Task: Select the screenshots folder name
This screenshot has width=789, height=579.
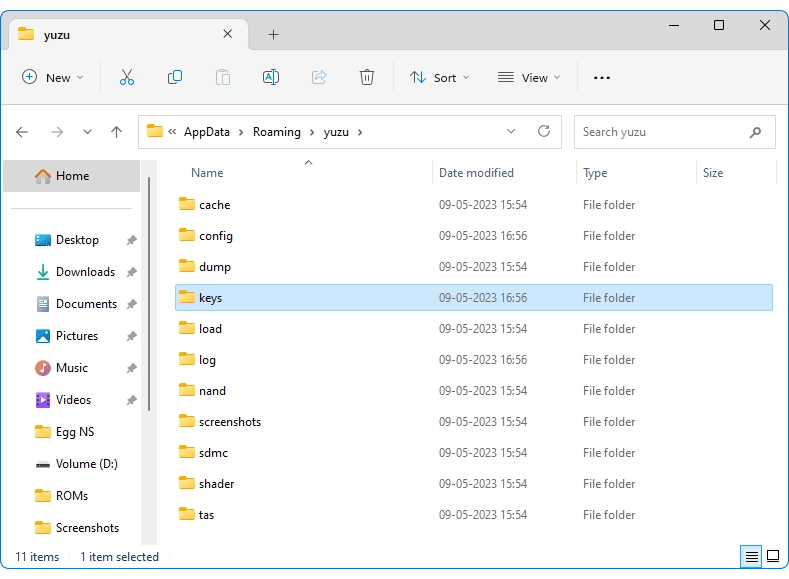Action: (230, 422)
